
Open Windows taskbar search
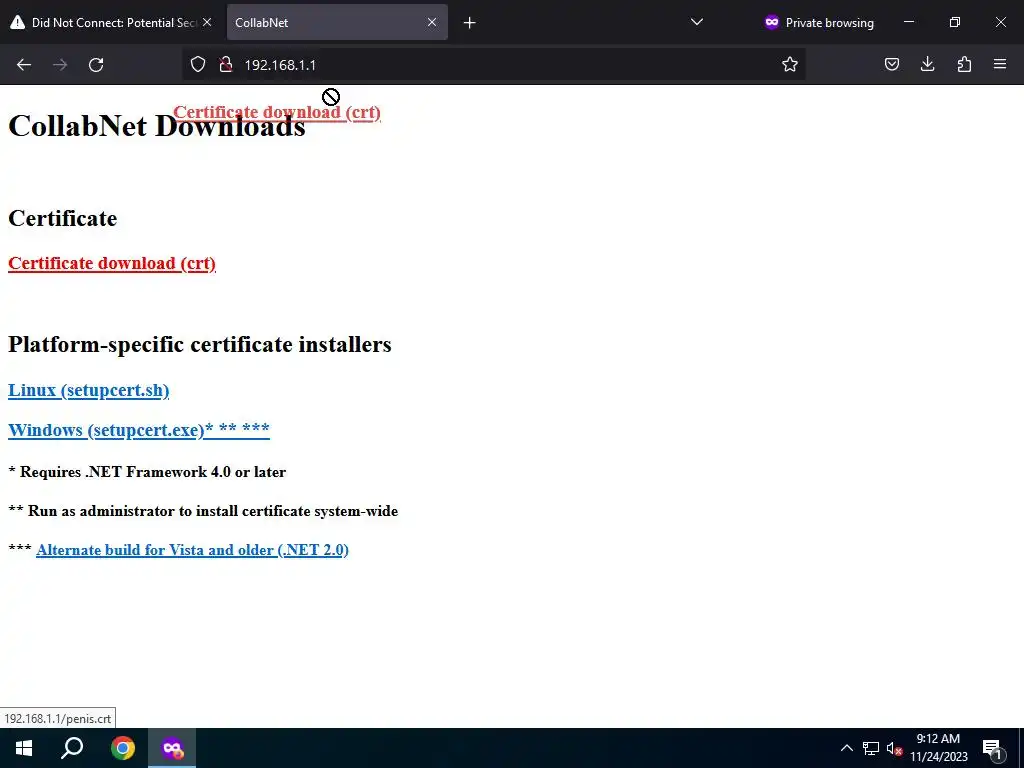[72, 748]
